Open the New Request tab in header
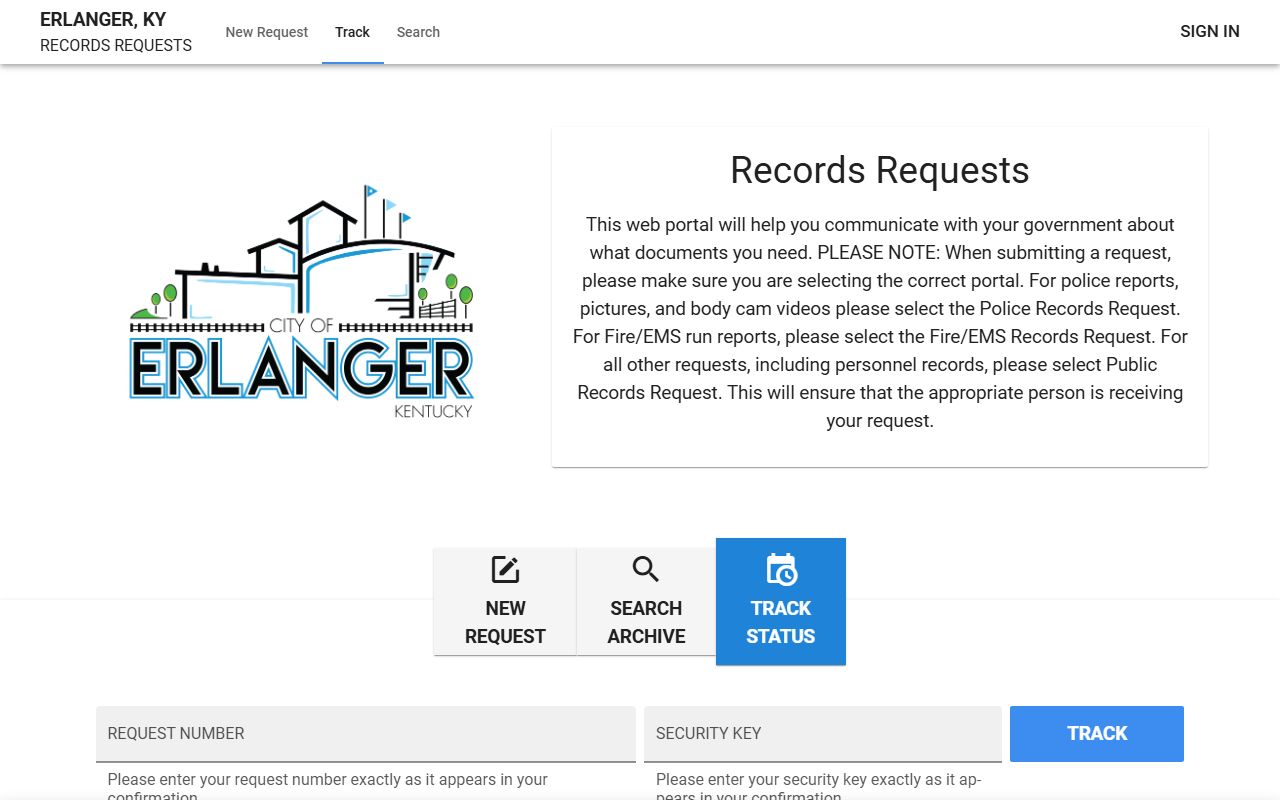The image size is (1280, 800). click(x=267, y=32)
